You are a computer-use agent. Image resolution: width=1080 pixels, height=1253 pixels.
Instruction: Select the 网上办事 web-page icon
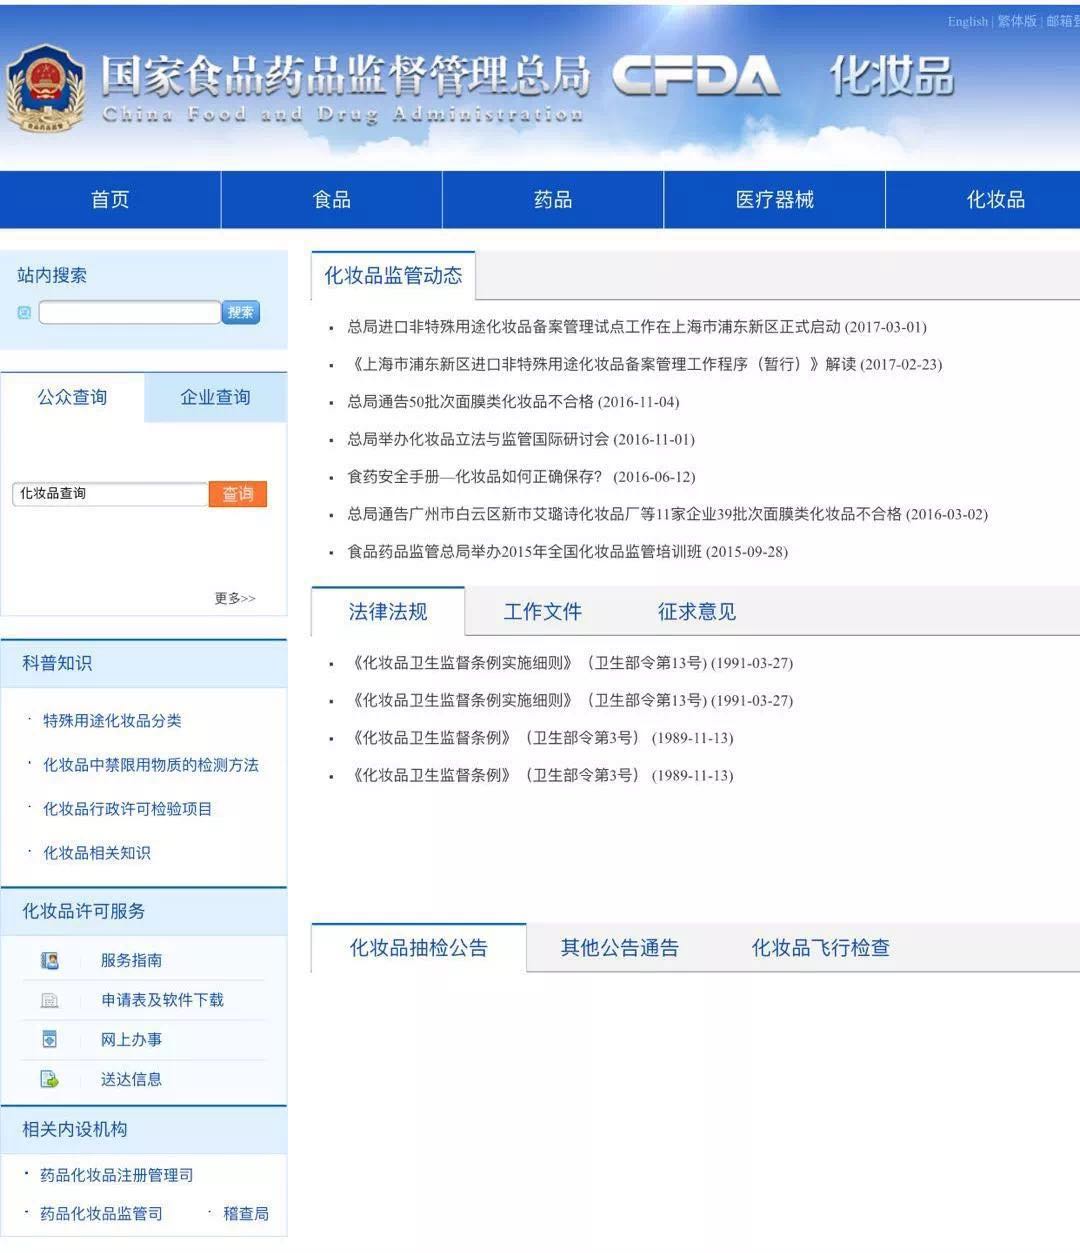50,1039
